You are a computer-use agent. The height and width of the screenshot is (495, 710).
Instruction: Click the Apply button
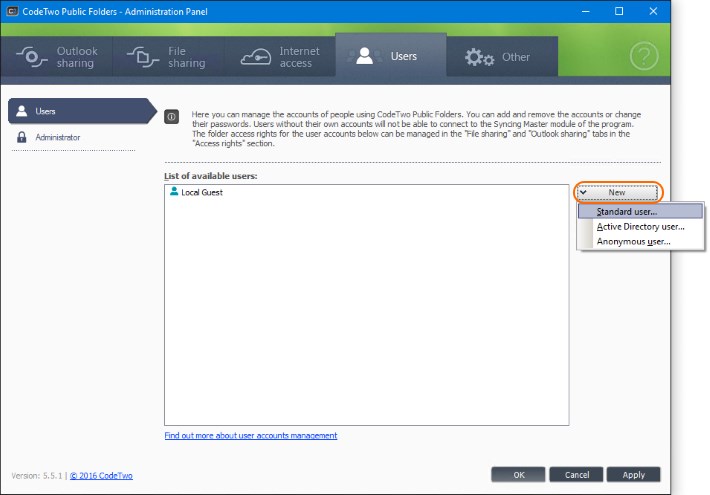point(633,475)
